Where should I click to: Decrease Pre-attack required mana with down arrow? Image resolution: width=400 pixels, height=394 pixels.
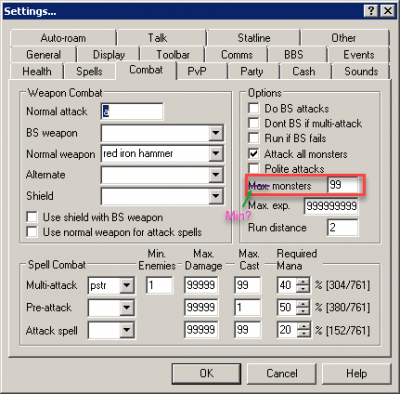(303, 311)
